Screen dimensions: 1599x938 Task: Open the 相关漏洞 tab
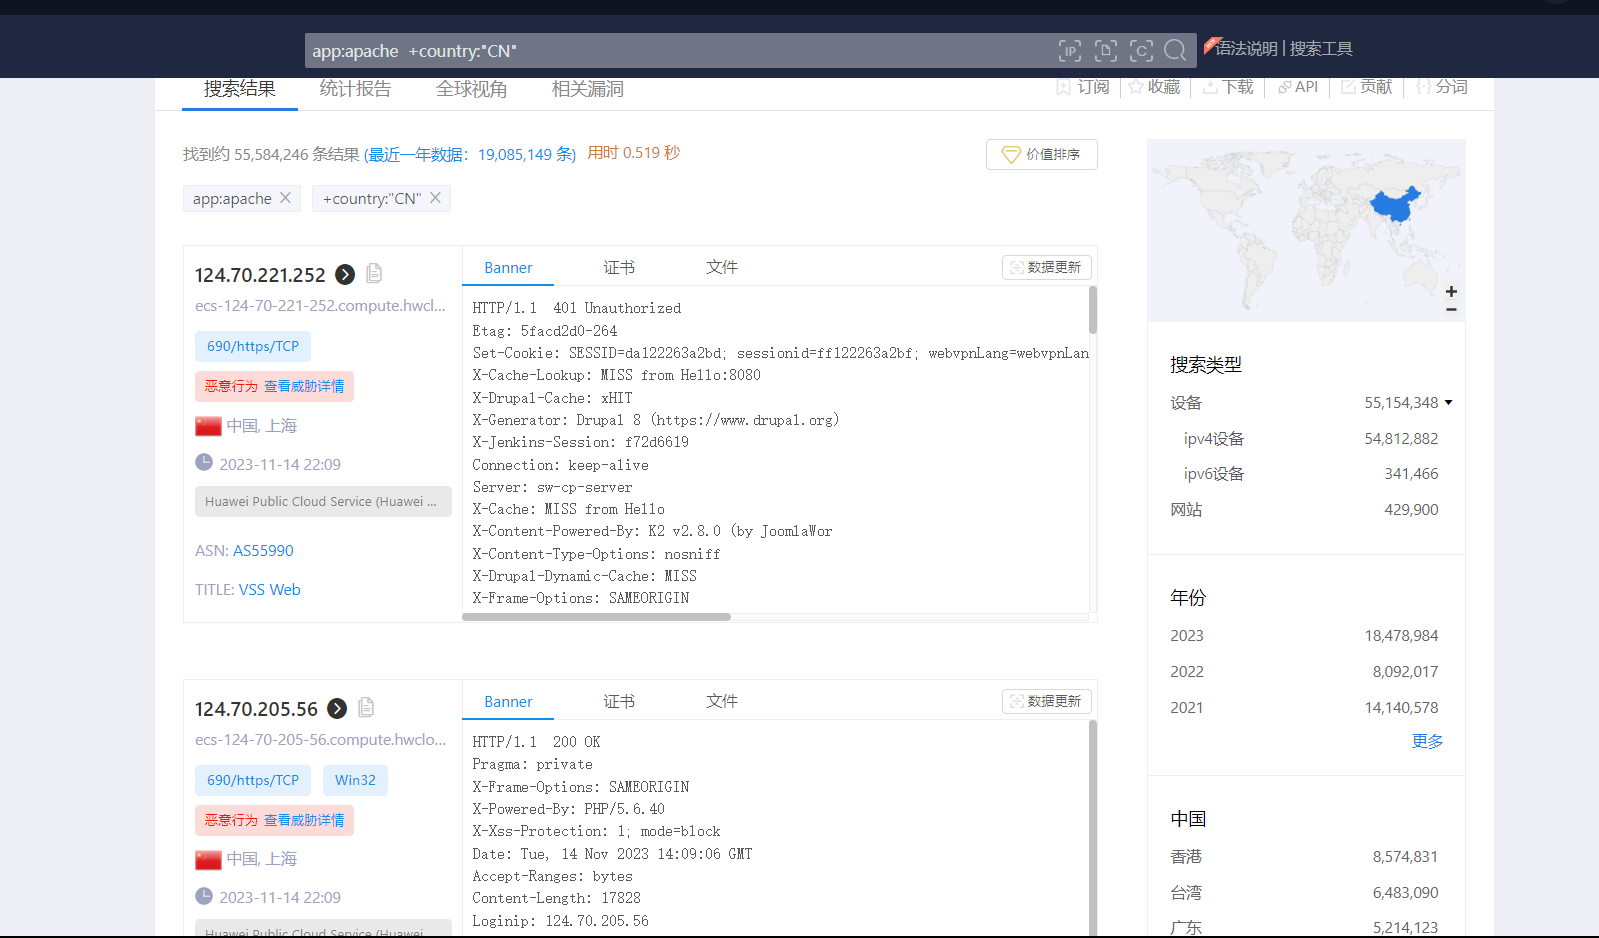[x=588, y=89]
